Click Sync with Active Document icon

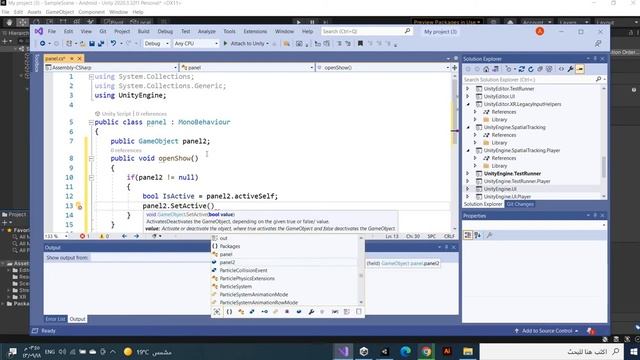pos(522,69)
